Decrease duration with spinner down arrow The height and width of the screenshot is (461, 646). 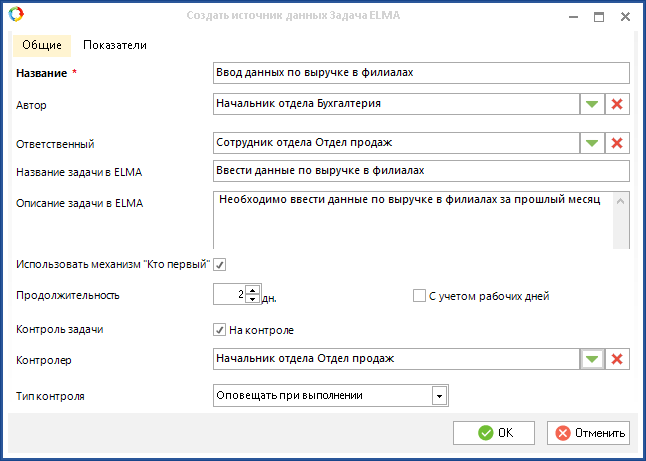[252, 300]
